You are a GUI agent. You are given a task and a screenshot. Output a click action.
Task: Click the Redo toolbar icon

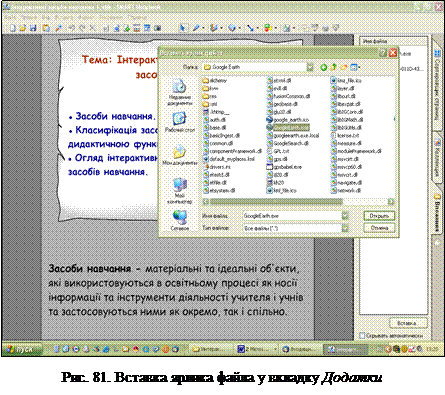(82, 28)
